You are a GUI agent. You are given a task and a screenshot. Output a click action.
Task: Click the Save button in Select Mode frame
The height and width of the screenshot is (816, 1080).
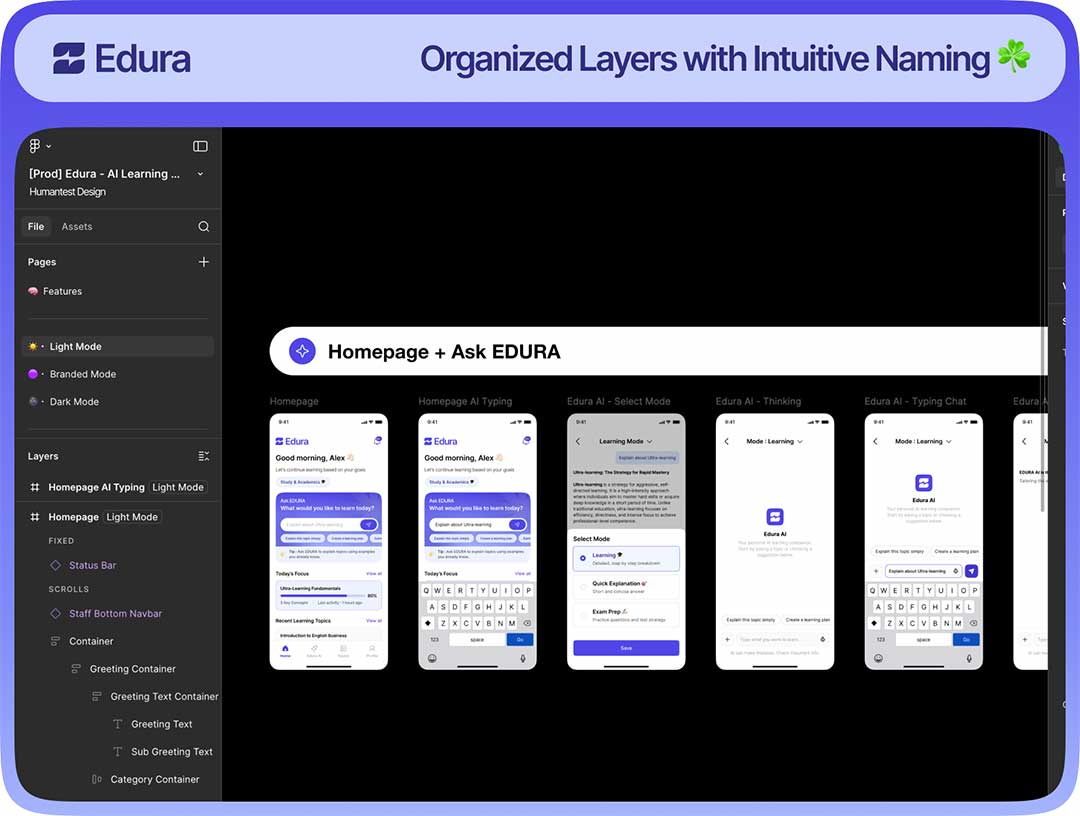click(x=626, y=648)
